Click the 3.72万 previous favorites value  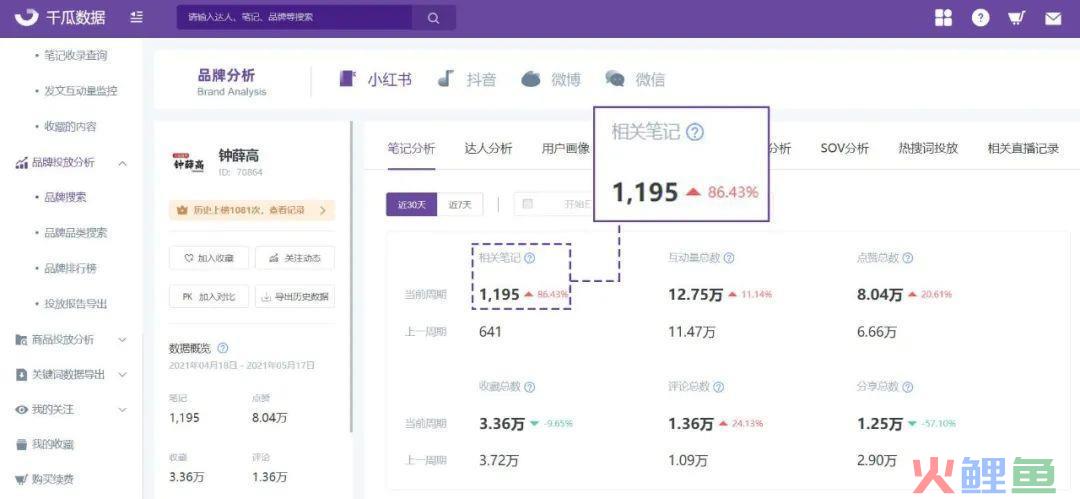499,461
